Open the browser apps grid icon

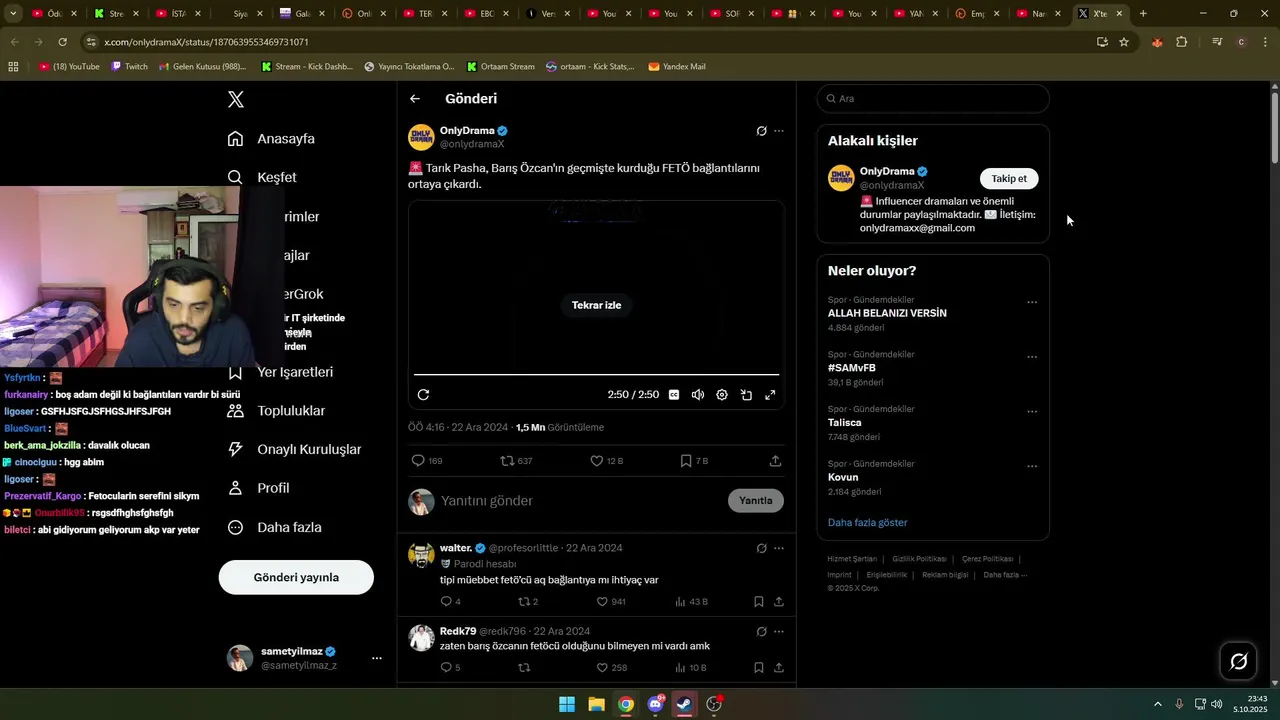click(x=13, y=67)
